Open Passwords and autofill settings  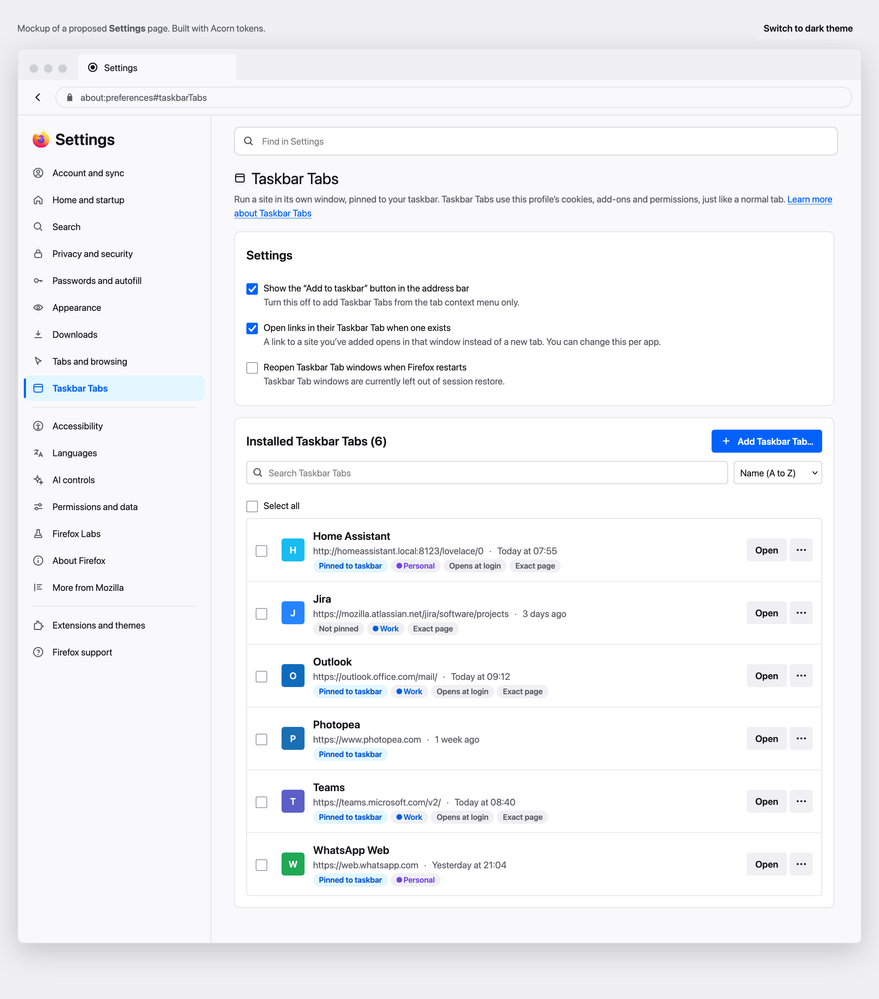coord(115,281)
